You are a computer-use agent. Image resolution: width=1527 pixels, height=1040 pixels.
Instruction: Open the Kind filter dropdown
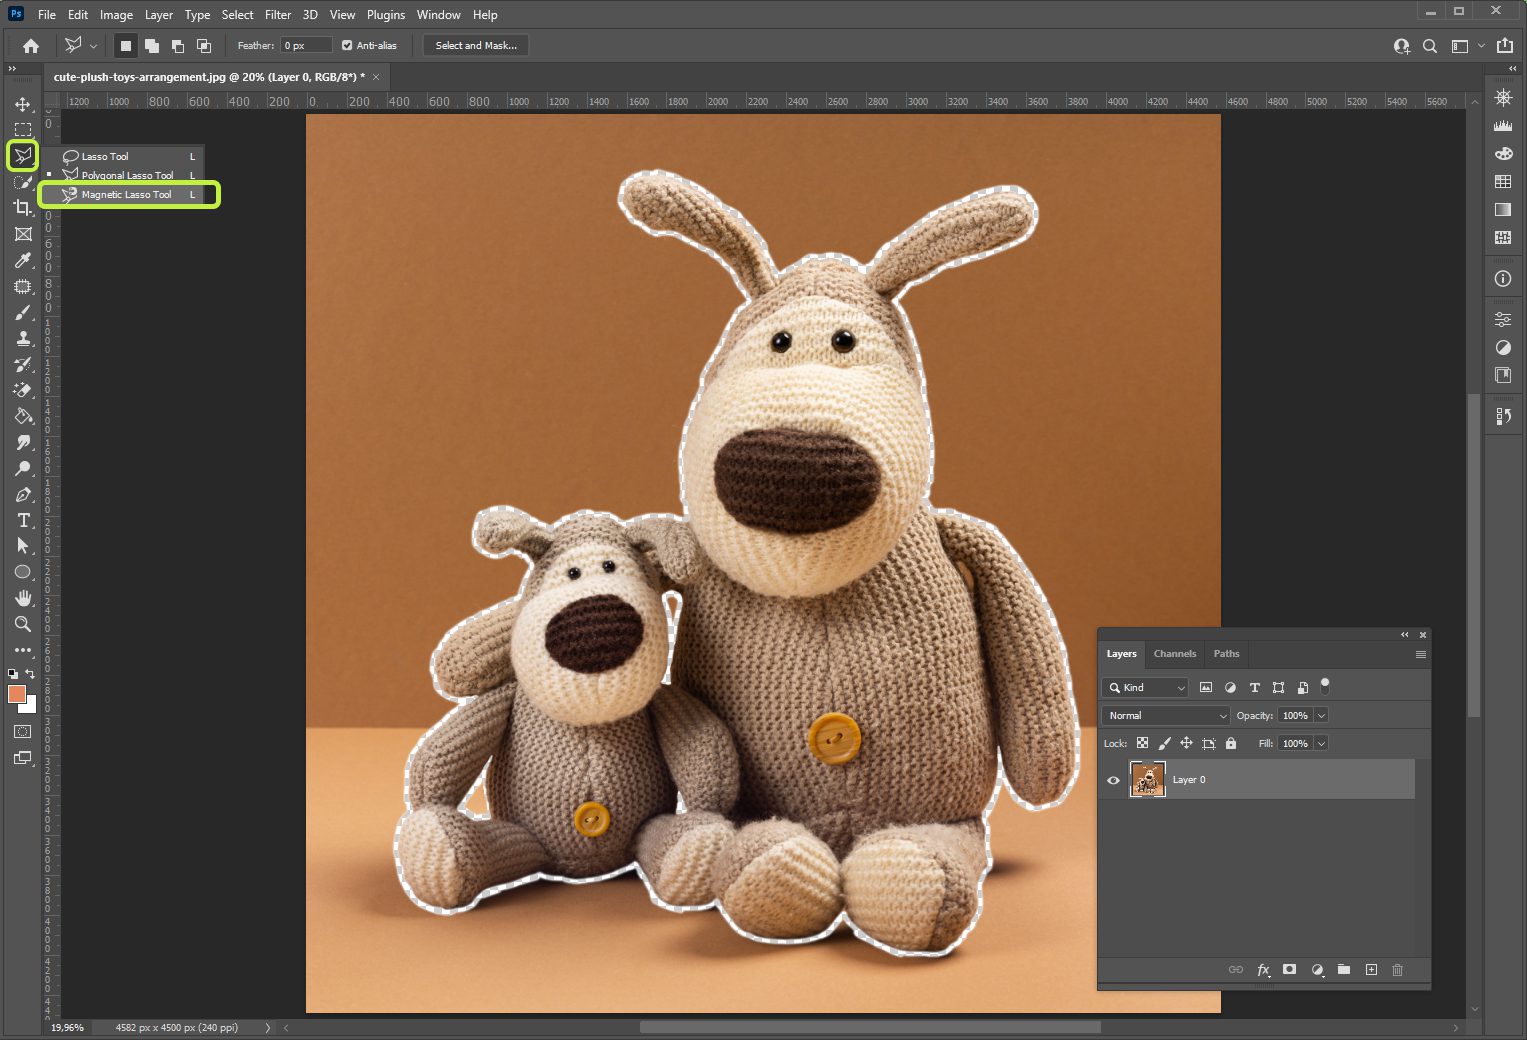click(x=1145, y=688)
